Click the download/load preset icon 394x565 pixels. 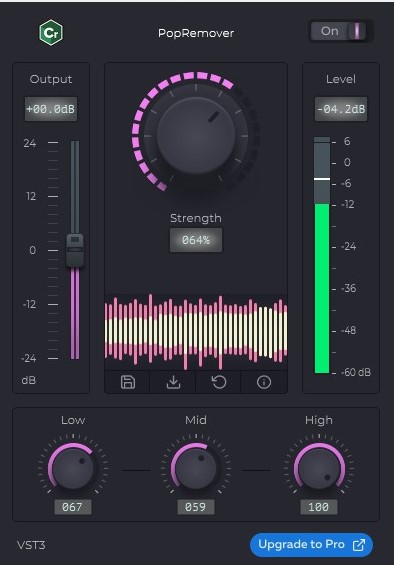(173, 382)
